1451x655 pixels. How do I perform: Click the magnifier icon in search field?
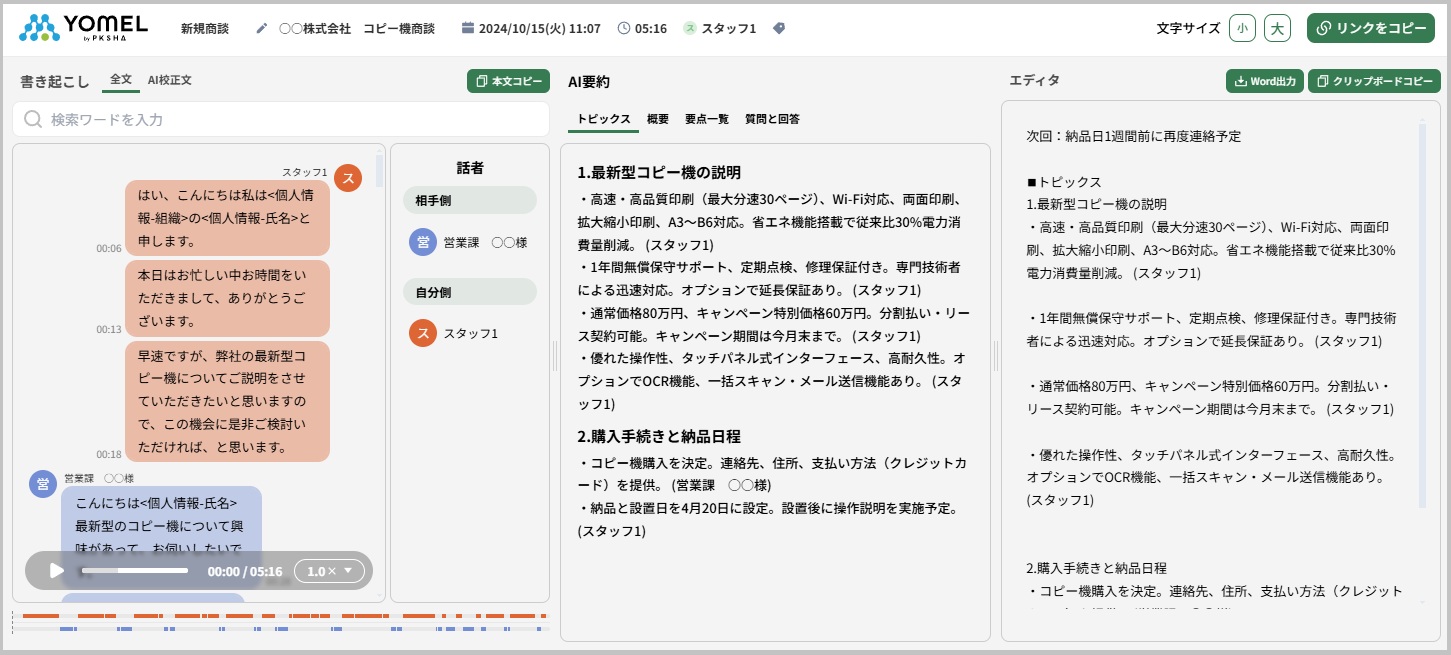[33, 119]
